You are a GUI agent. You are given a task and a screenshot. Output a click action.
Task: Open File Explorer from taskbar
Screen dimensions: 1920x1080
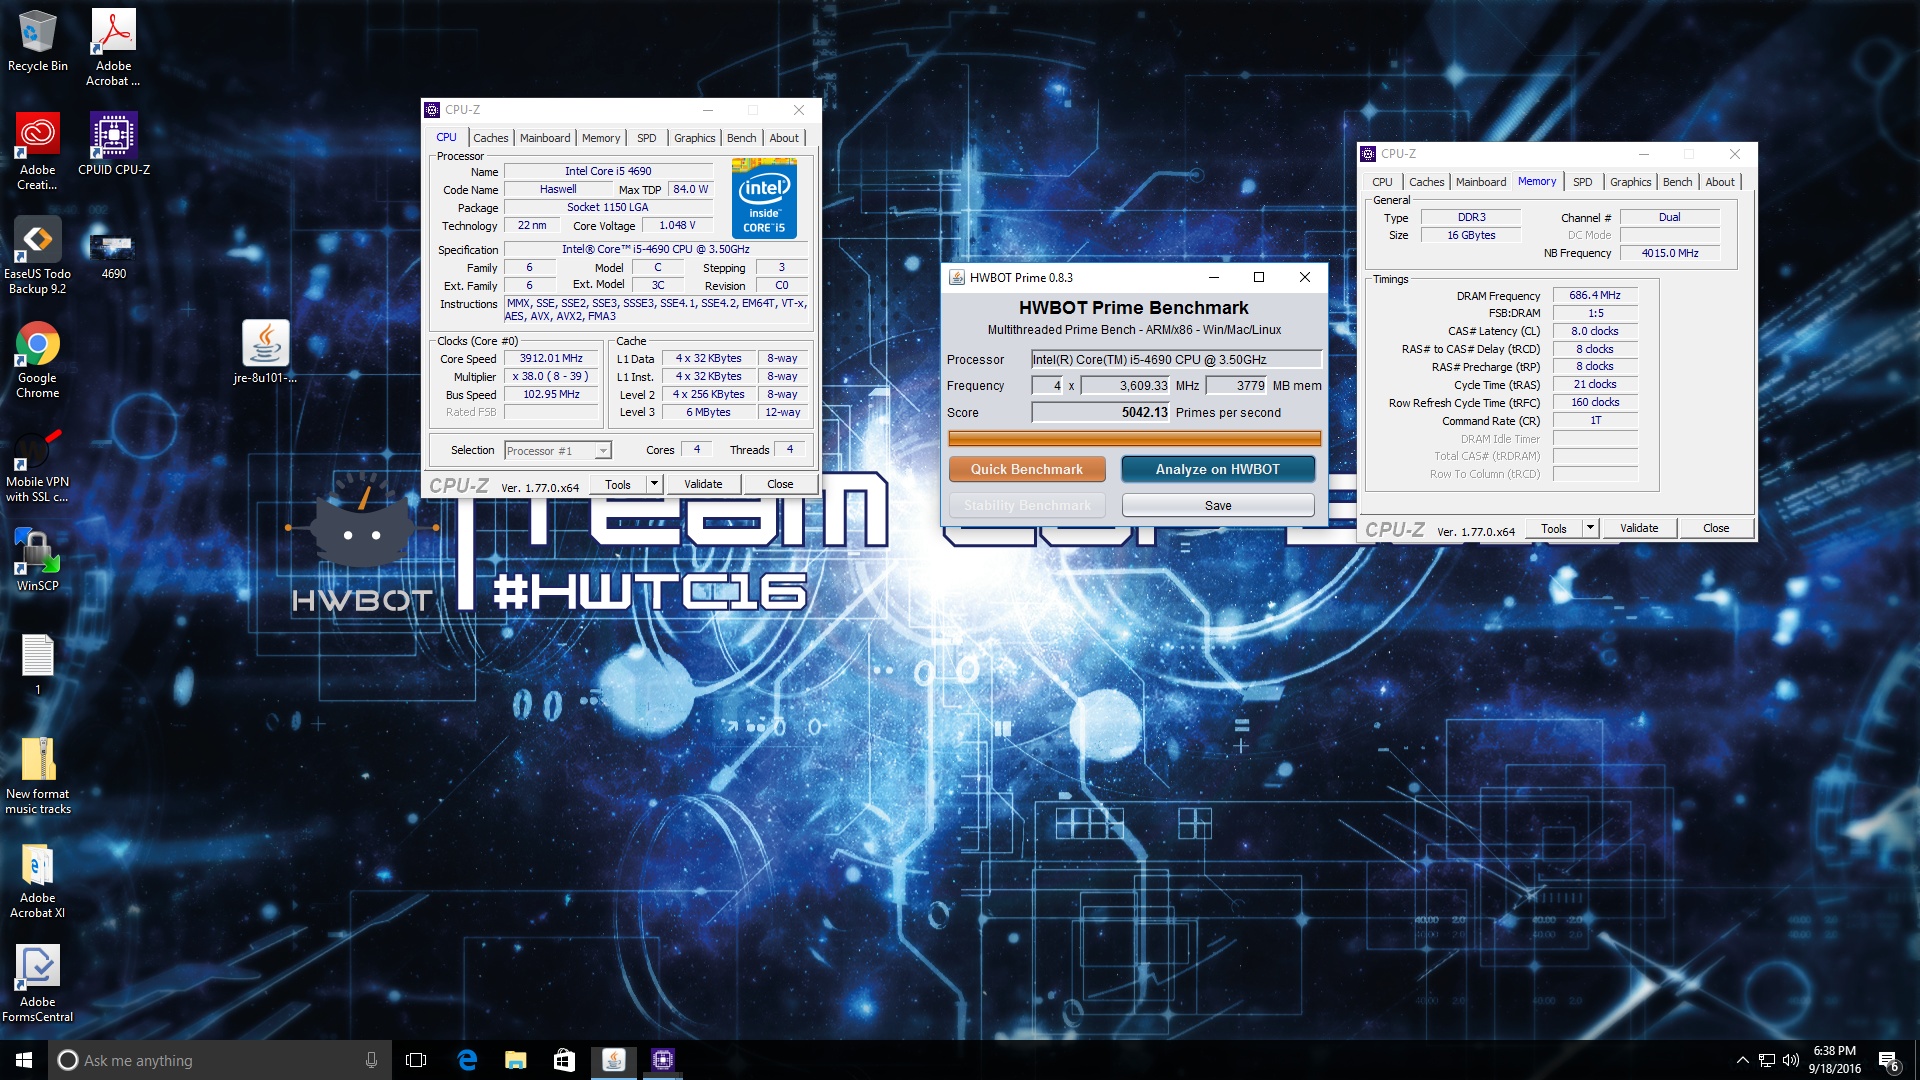click(516, 1060)
